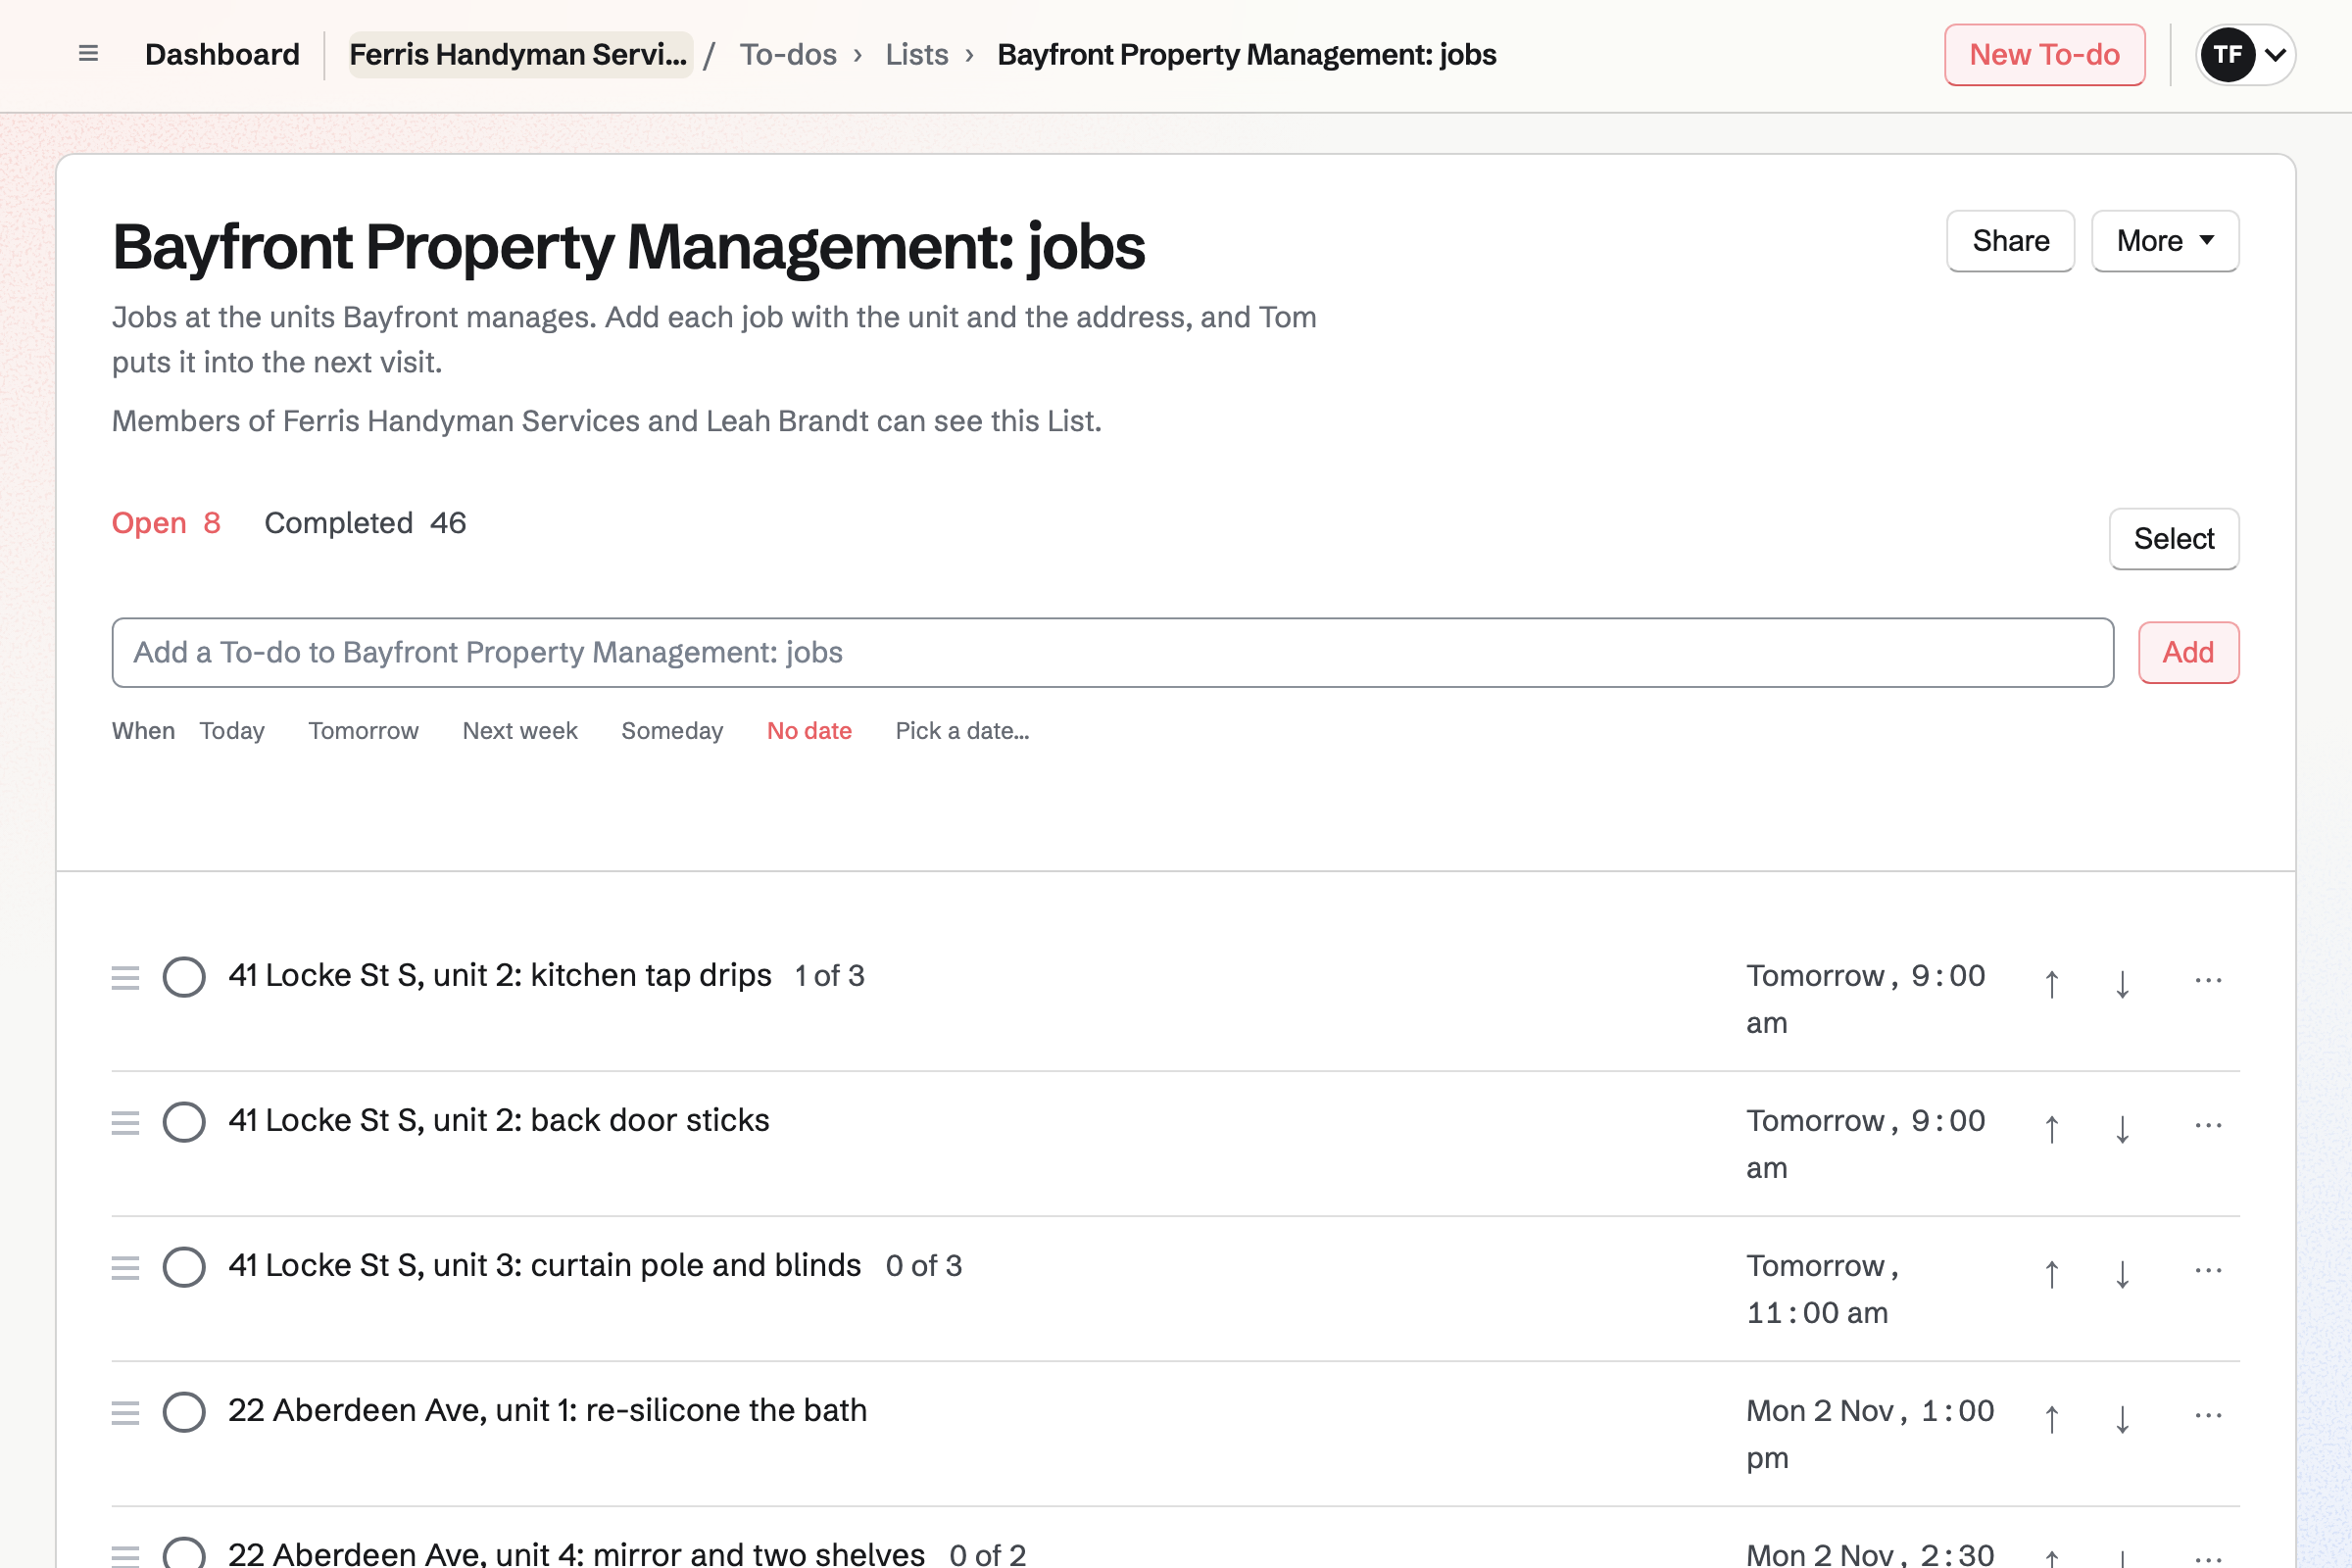This screenshot has width=2352, height=1568.
Task: Move re-silicone the bath to-do down
Action: click(2122, 1419)
